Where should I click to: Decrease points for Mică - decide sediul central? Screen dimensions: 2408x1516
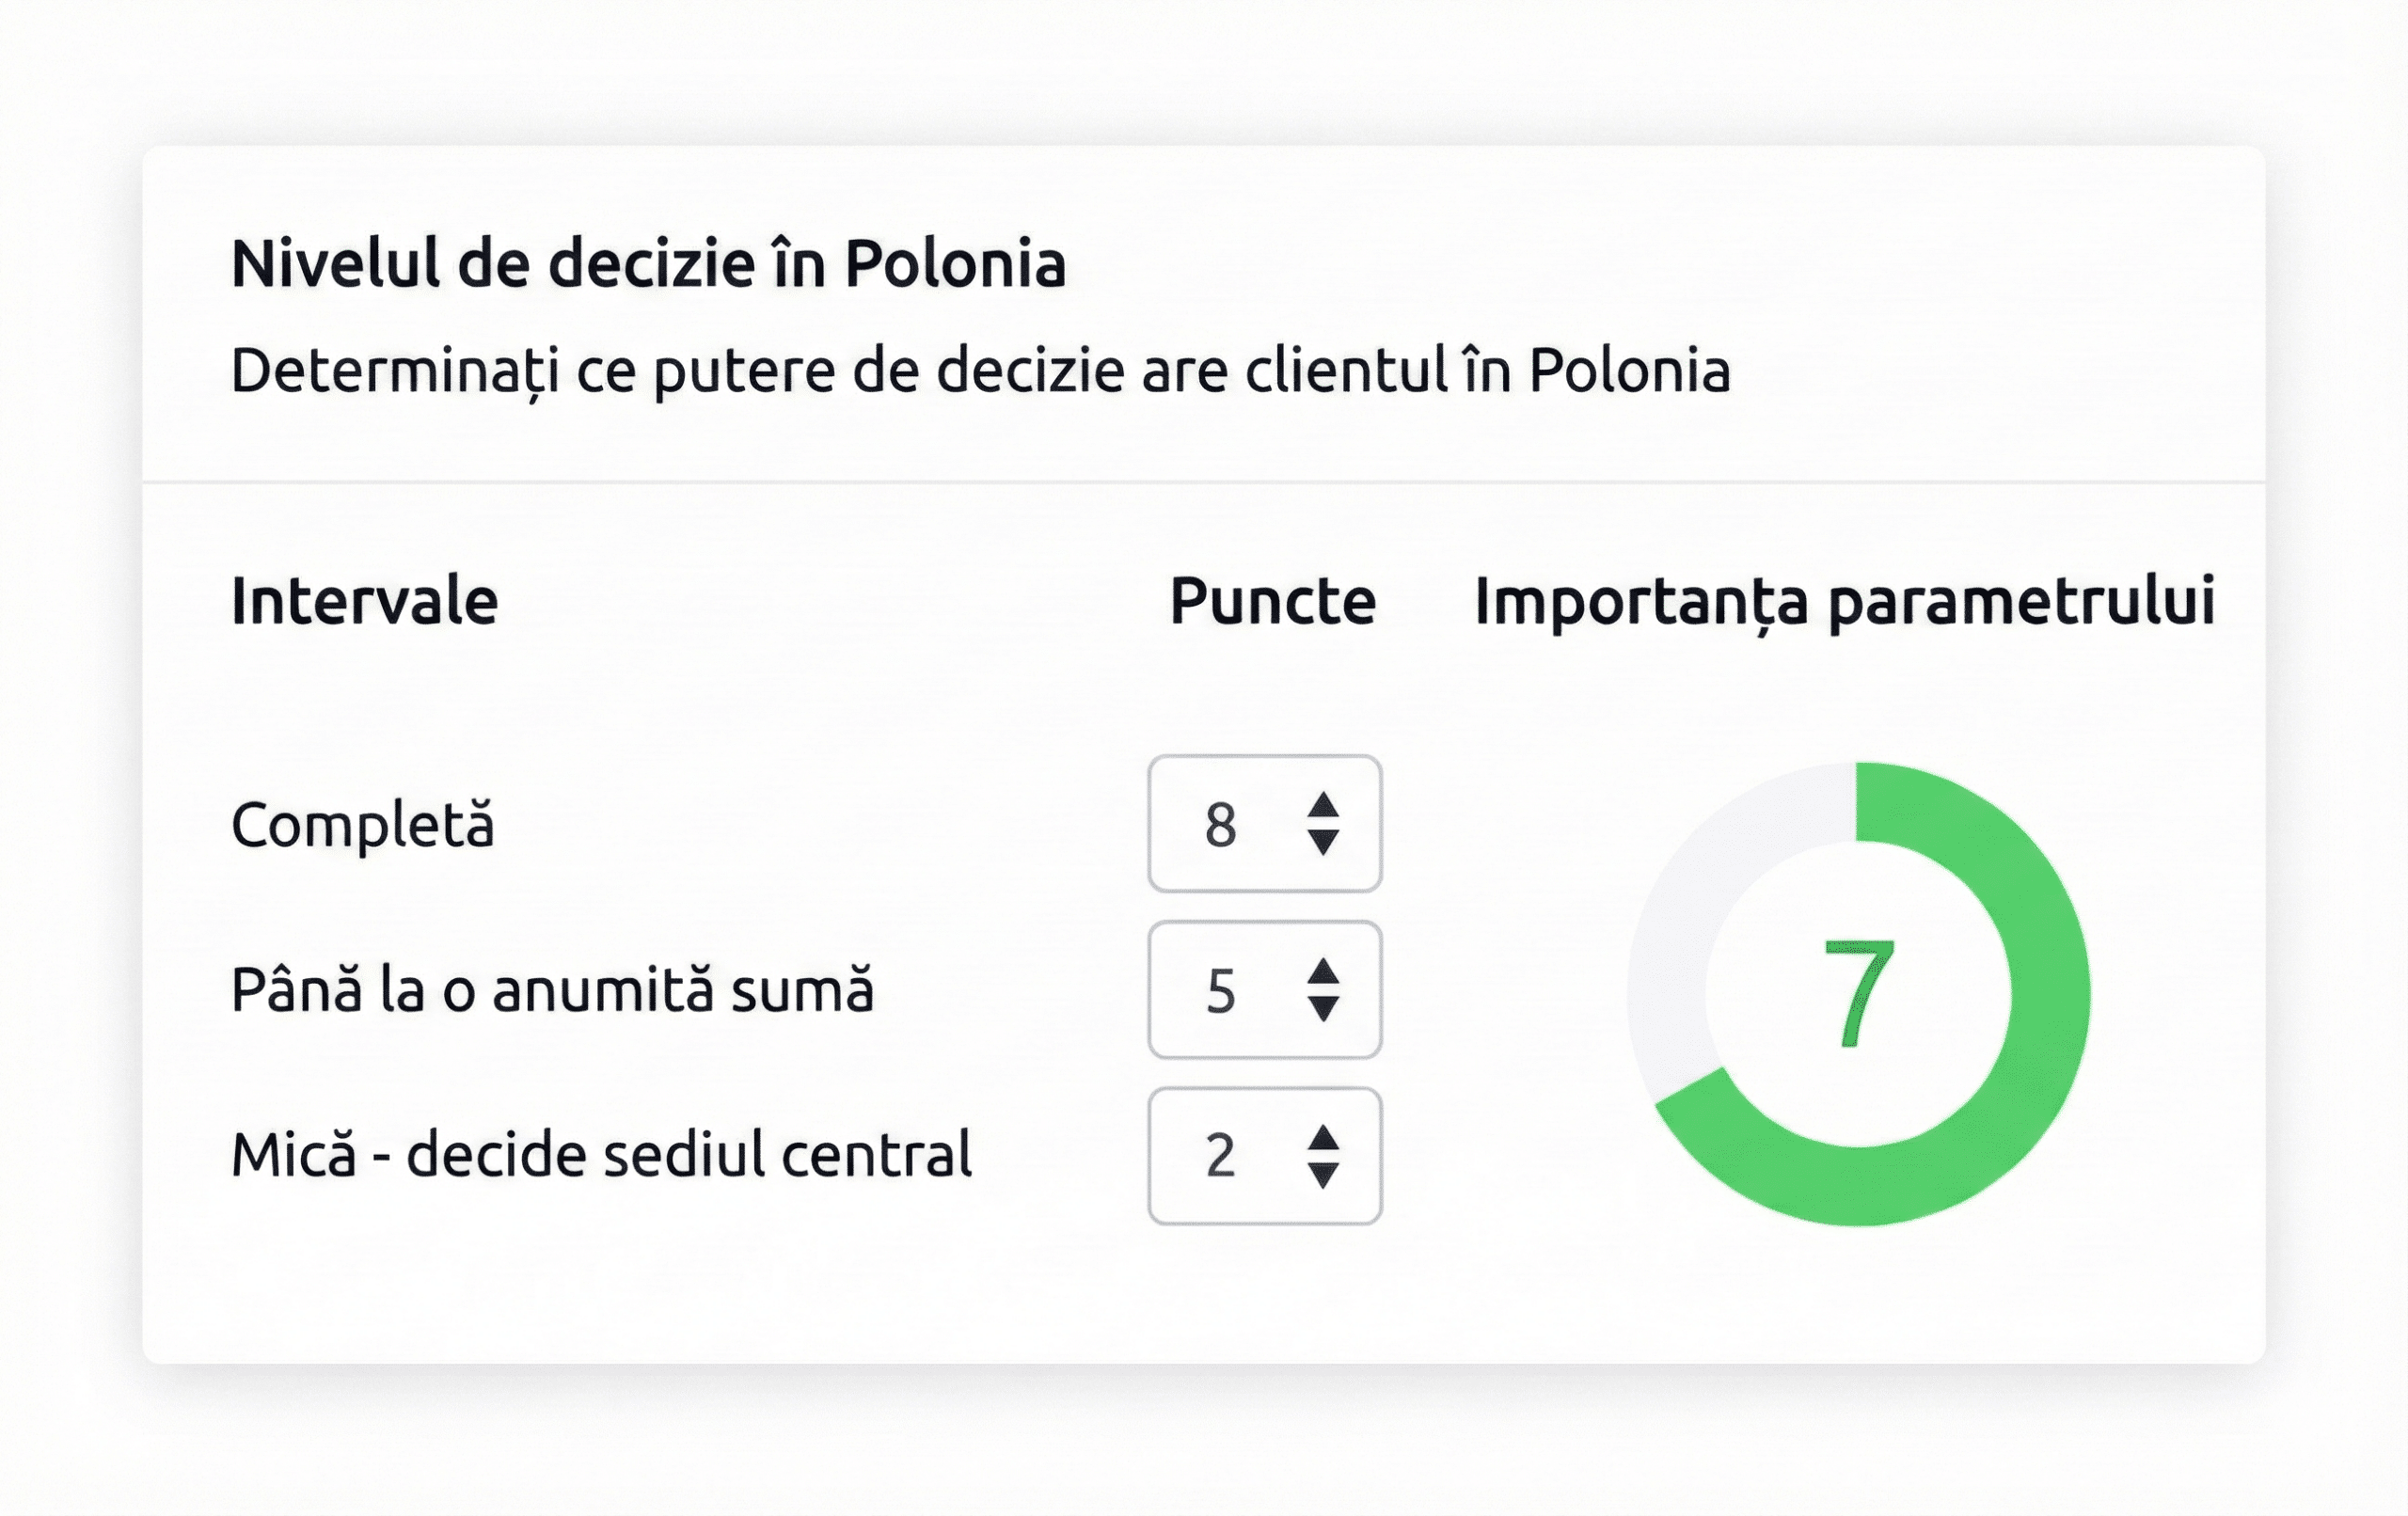click(x=1323, y=1175)
